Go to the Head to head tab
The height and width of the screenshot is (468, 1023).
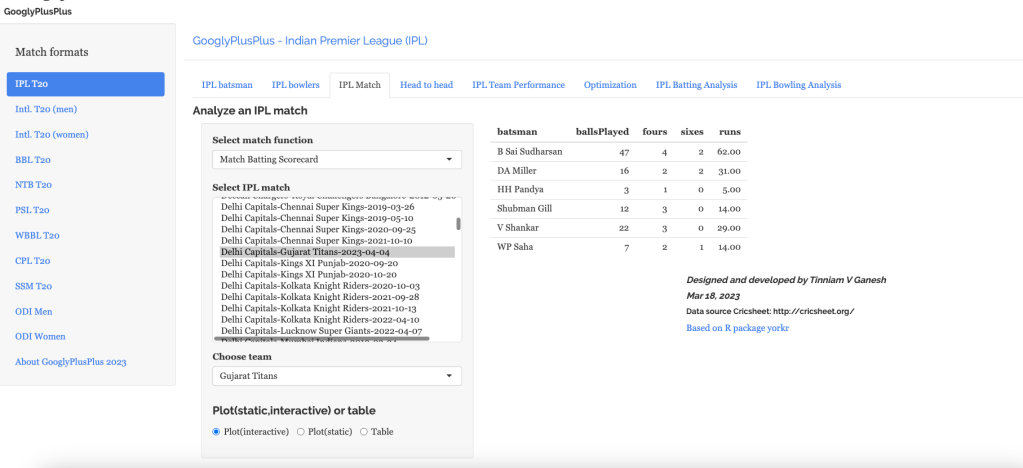[x=426, y=85]
